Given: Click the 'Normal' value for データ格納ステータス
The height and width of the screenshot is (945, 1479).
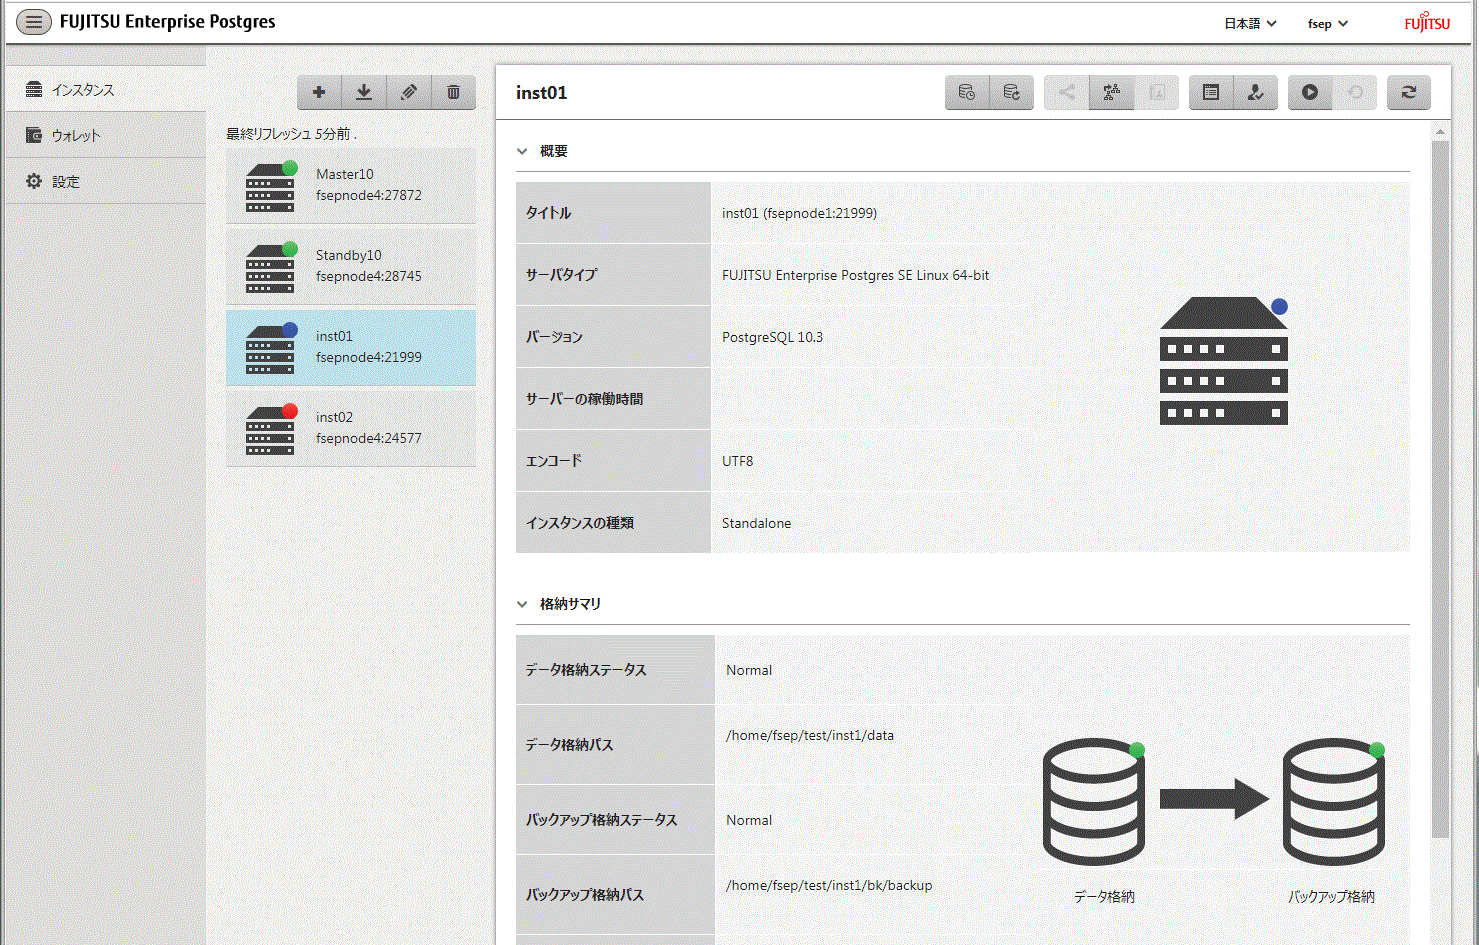Looking at the screenshot, I should 749,670.
